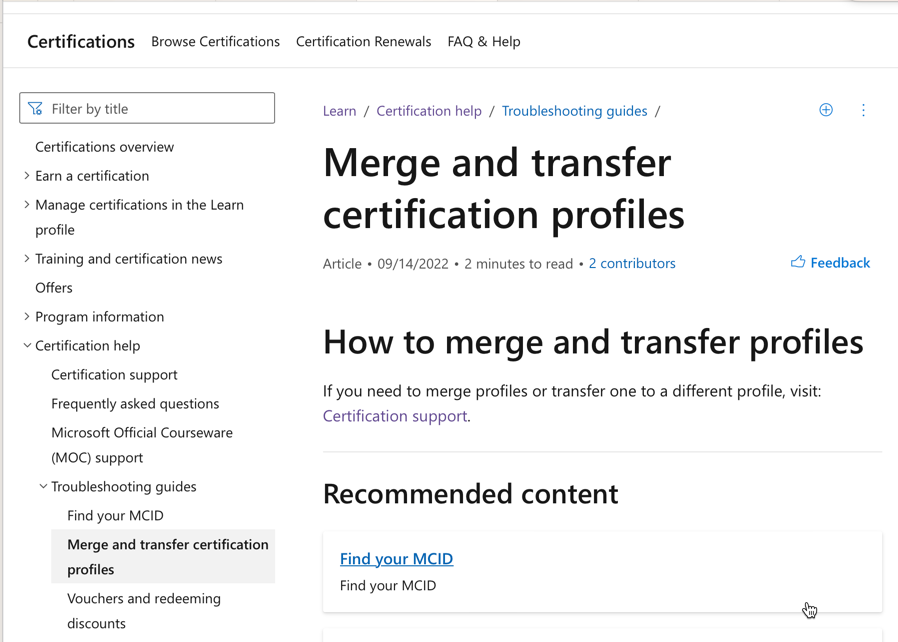The image size is (898, 642).
Task: Go to Troubleshooting guides breadcrumb
Action: [x=574, y=111]
